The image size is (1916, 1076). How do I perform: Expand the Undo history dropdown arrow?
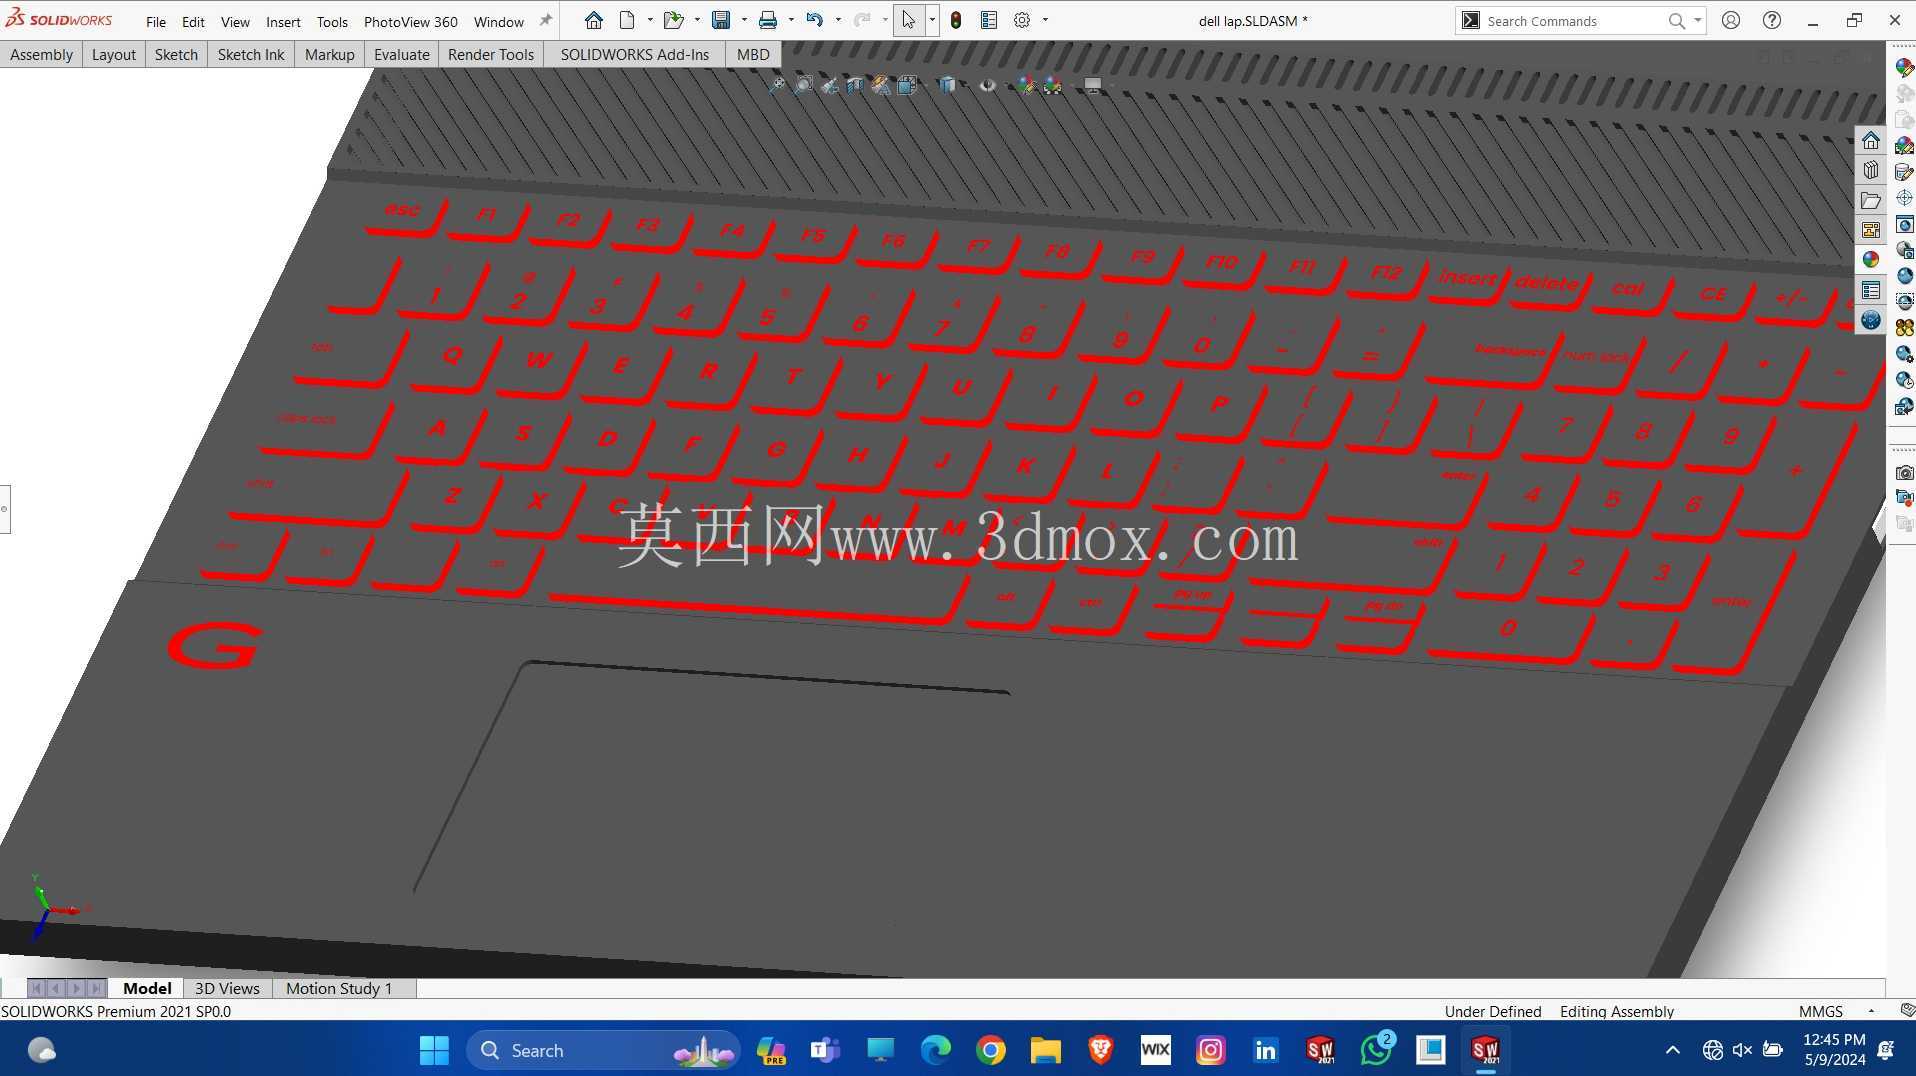pyautogui.click(x=838, y=20)
